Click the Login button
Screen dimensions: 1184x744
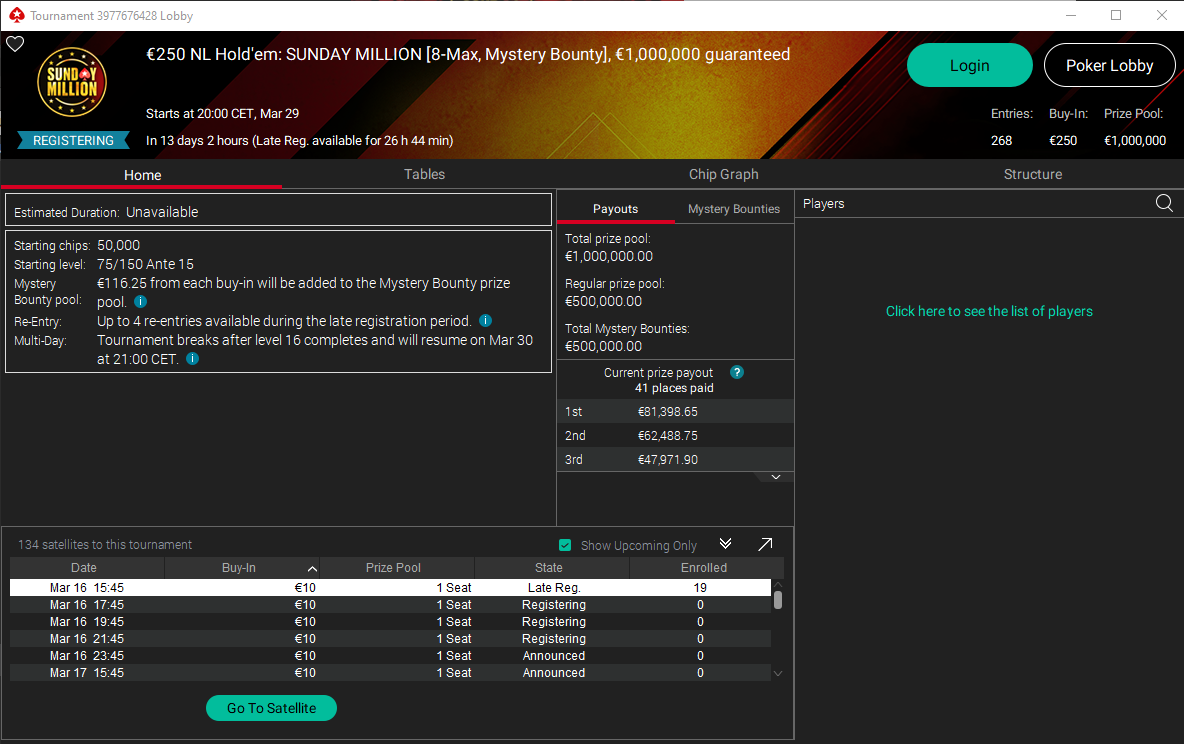pos(970,65)
